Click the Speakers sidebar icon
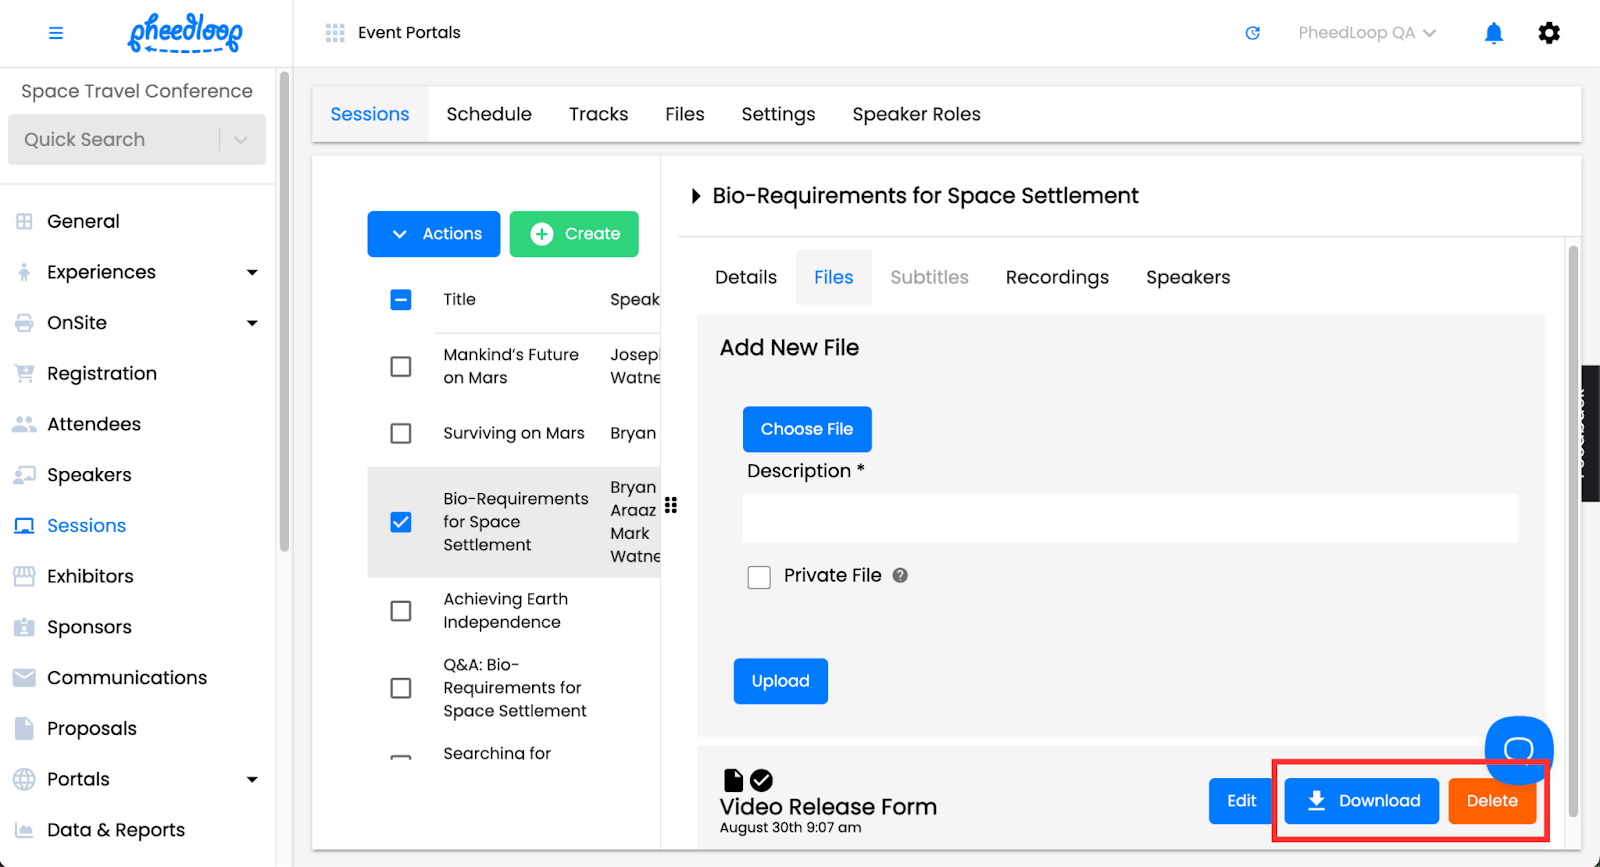This screenshot has width=1600, height=867. [x=24, y=475]
